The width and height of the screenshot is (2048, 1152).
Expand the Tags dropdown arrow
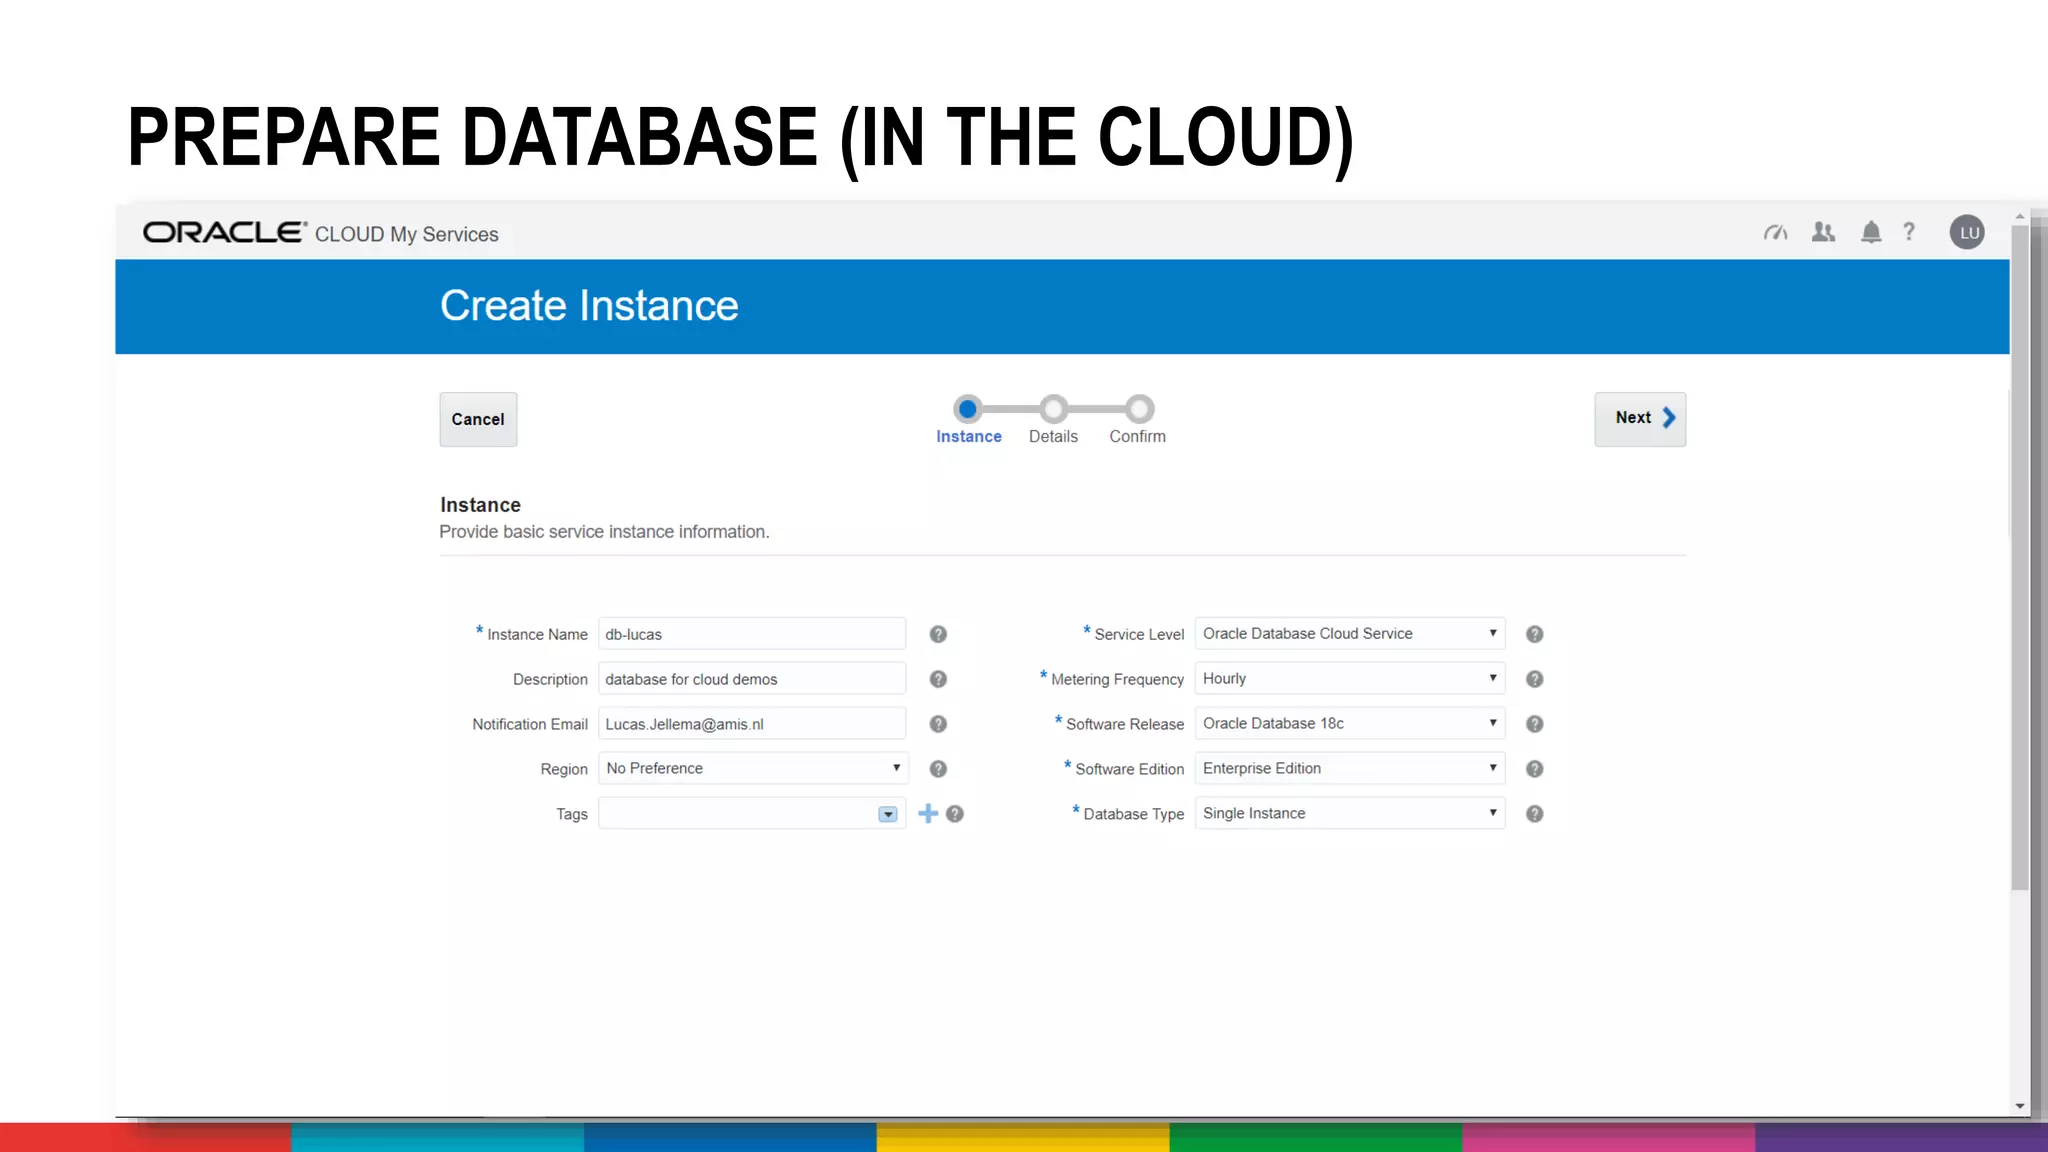pos(888,814)
